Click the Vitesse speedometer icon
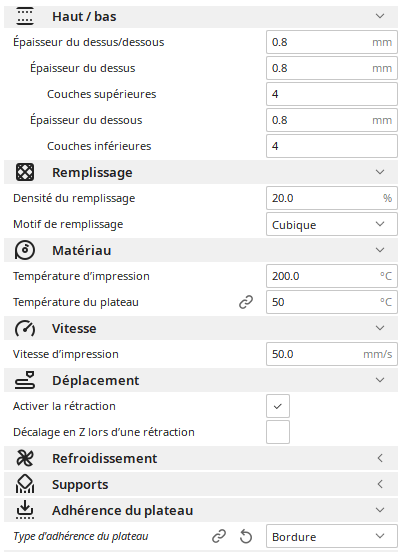 (x=25, y=328)
